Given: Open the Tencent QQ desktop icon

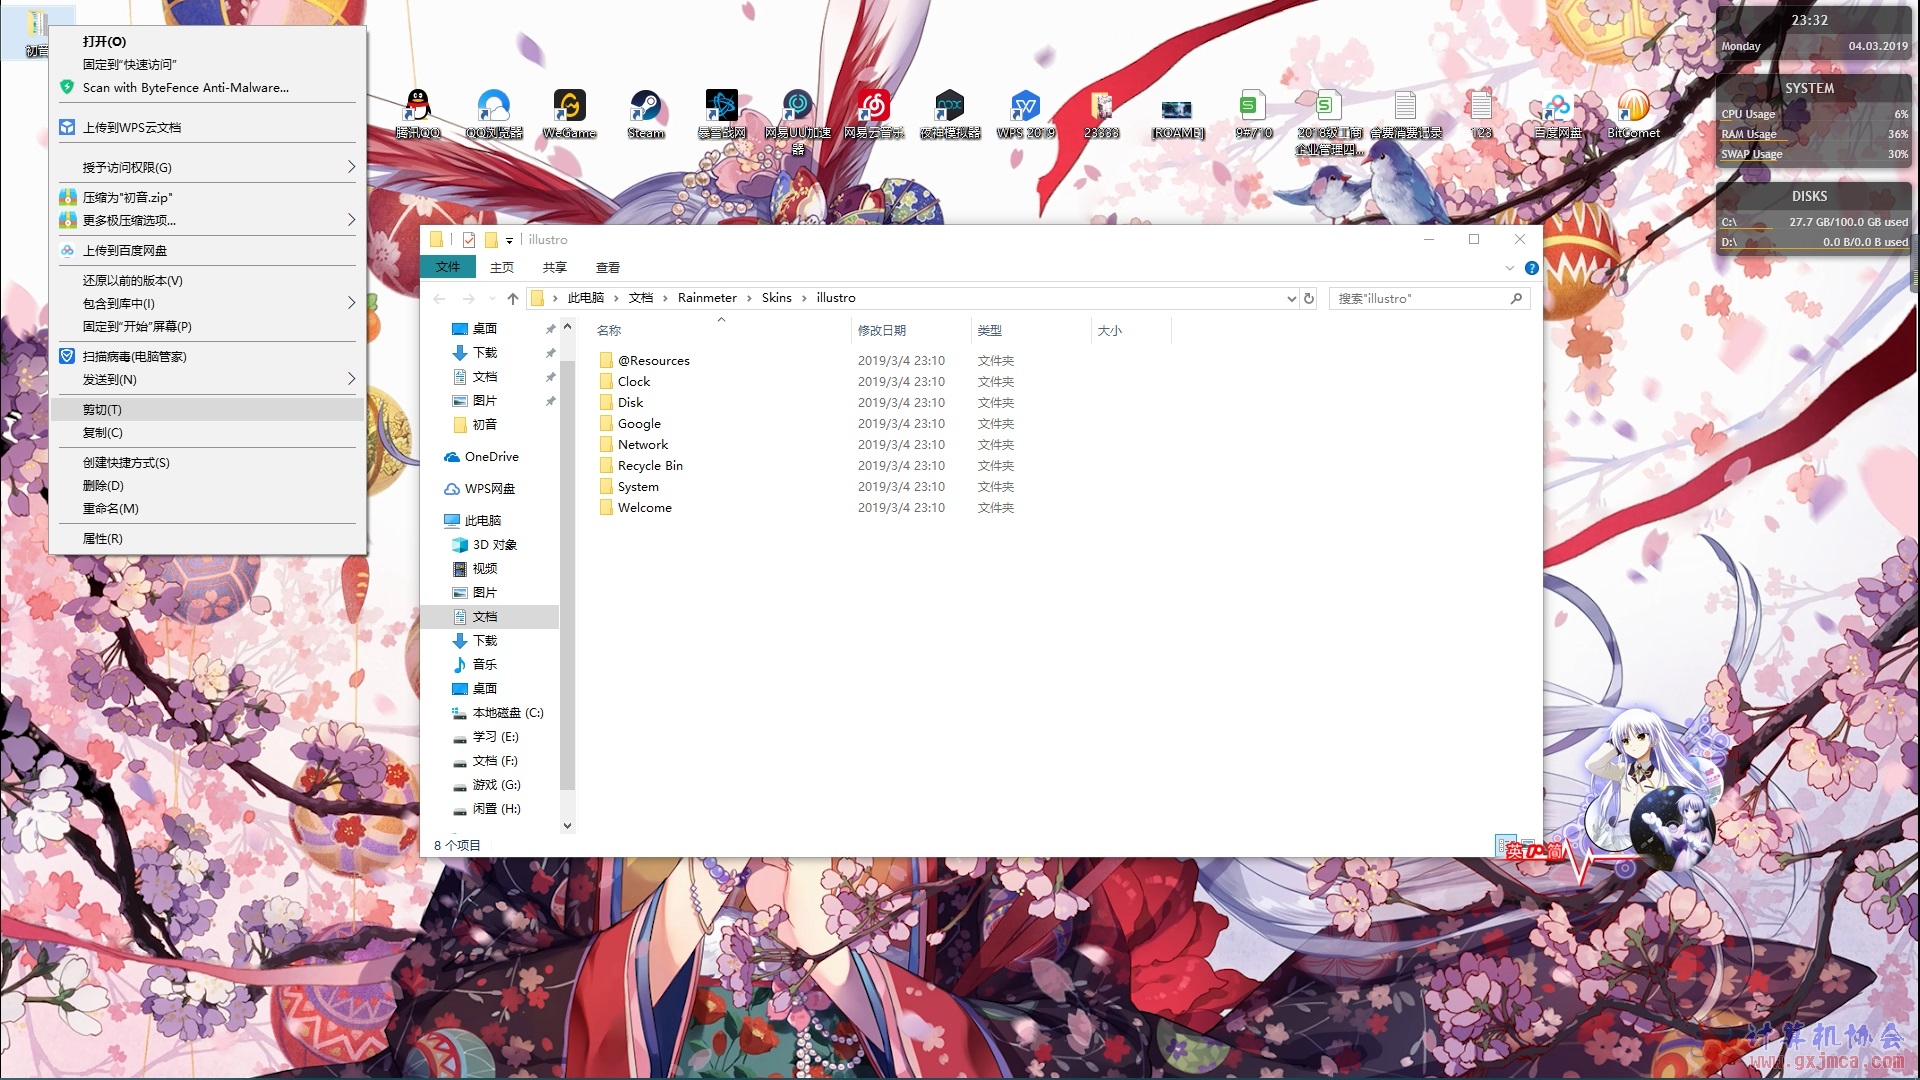Looking at the screenshot, I should point(418,113).
